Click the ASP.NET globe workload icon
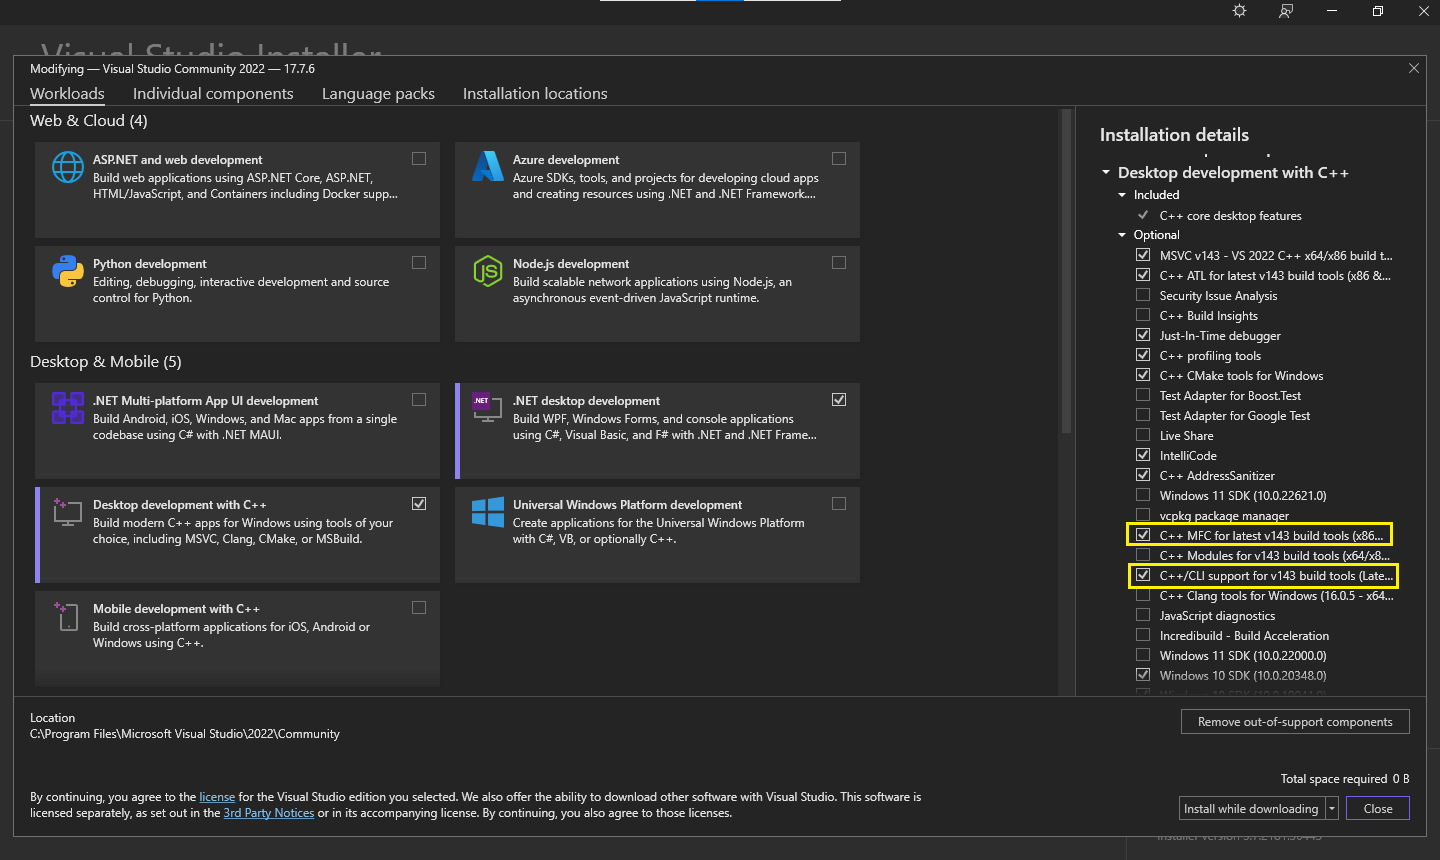Viewport: 1440px width, 860px height. pyautogui.click(x=68, y=167)
